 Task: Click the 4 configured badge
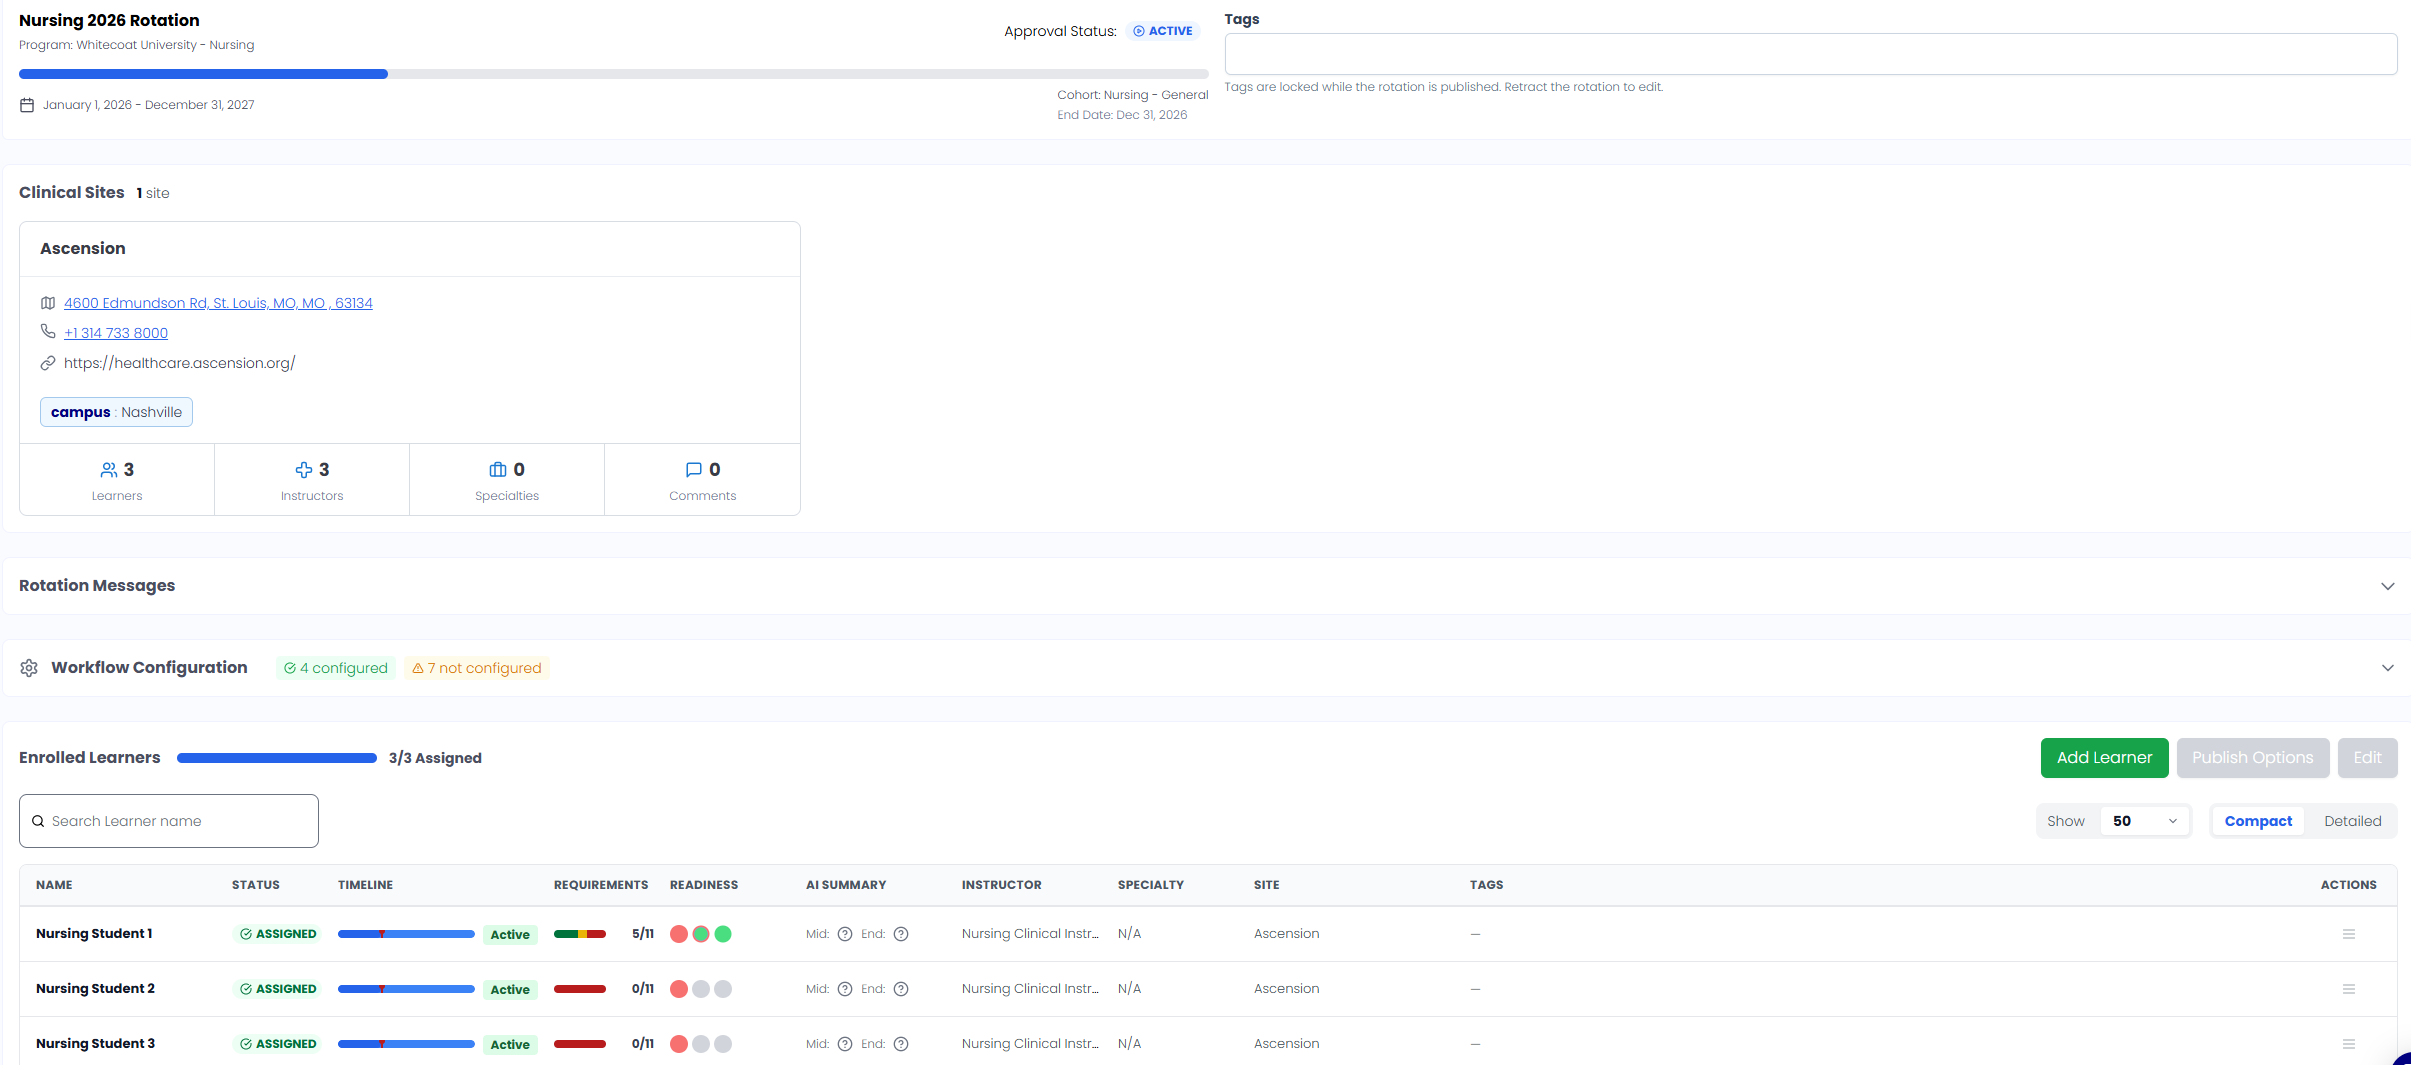(336, 668)
